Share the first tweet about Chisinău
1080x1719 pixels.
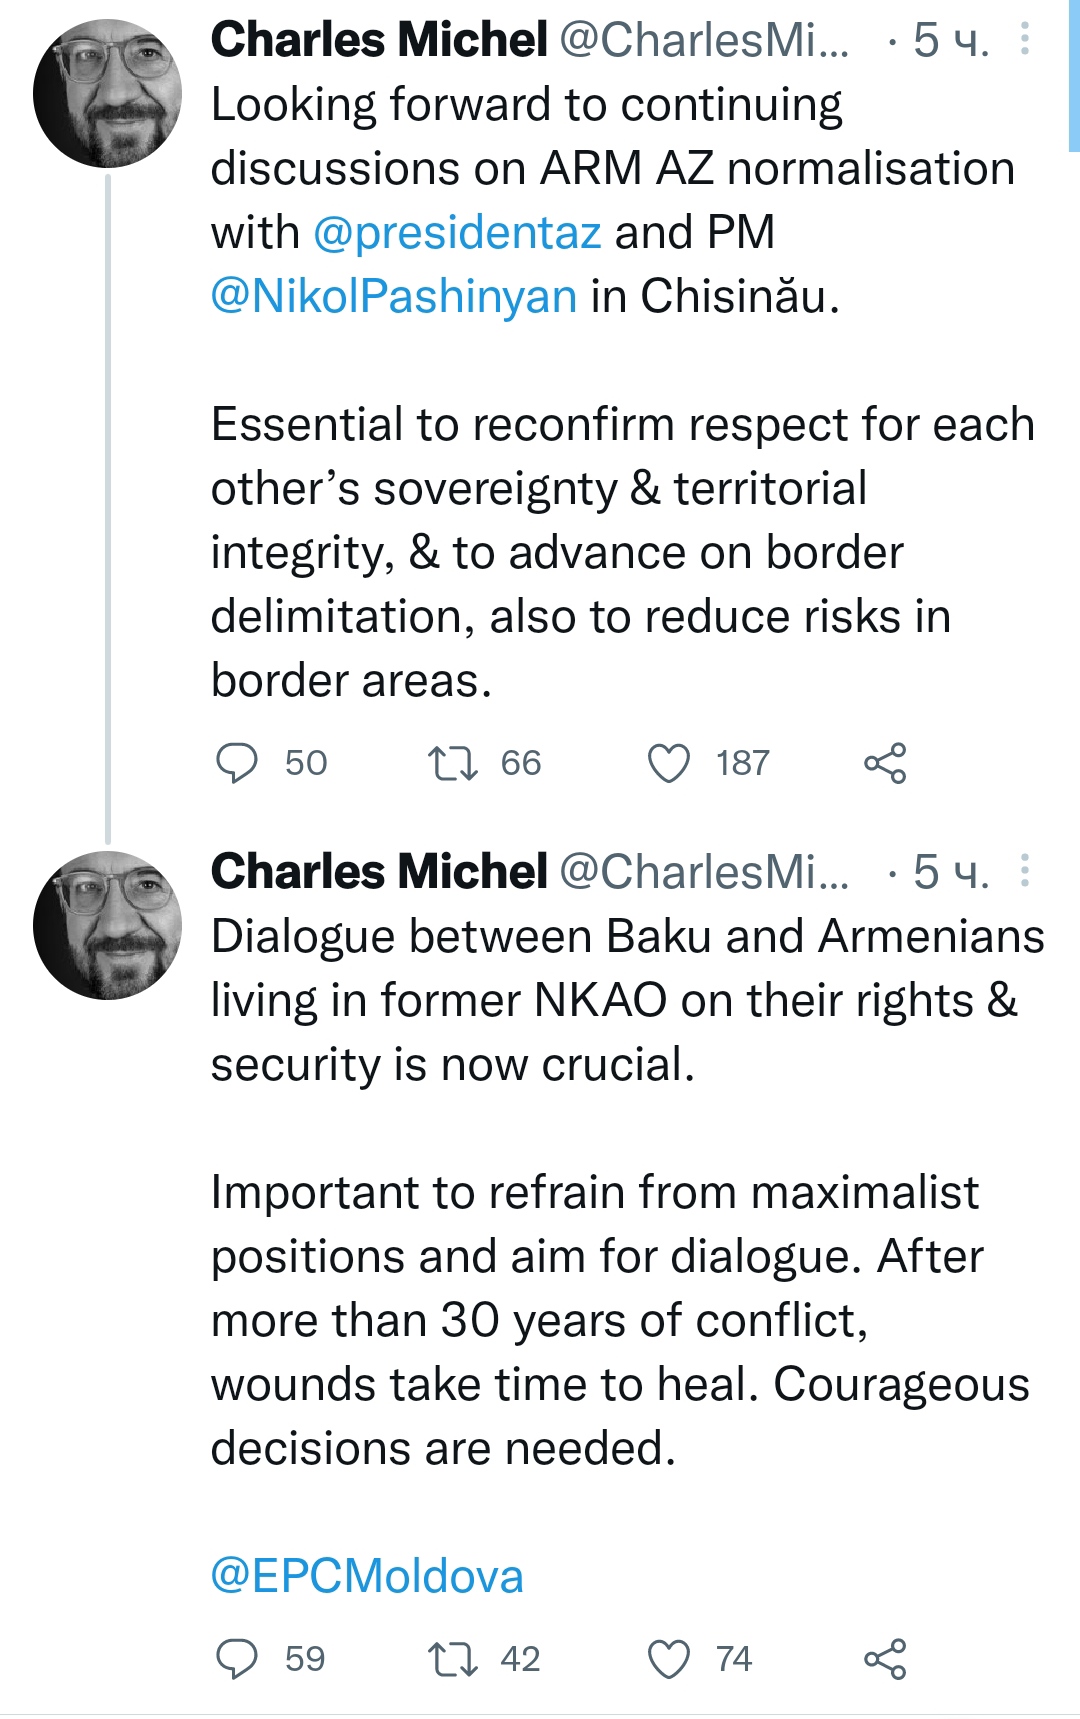(885, 764)
